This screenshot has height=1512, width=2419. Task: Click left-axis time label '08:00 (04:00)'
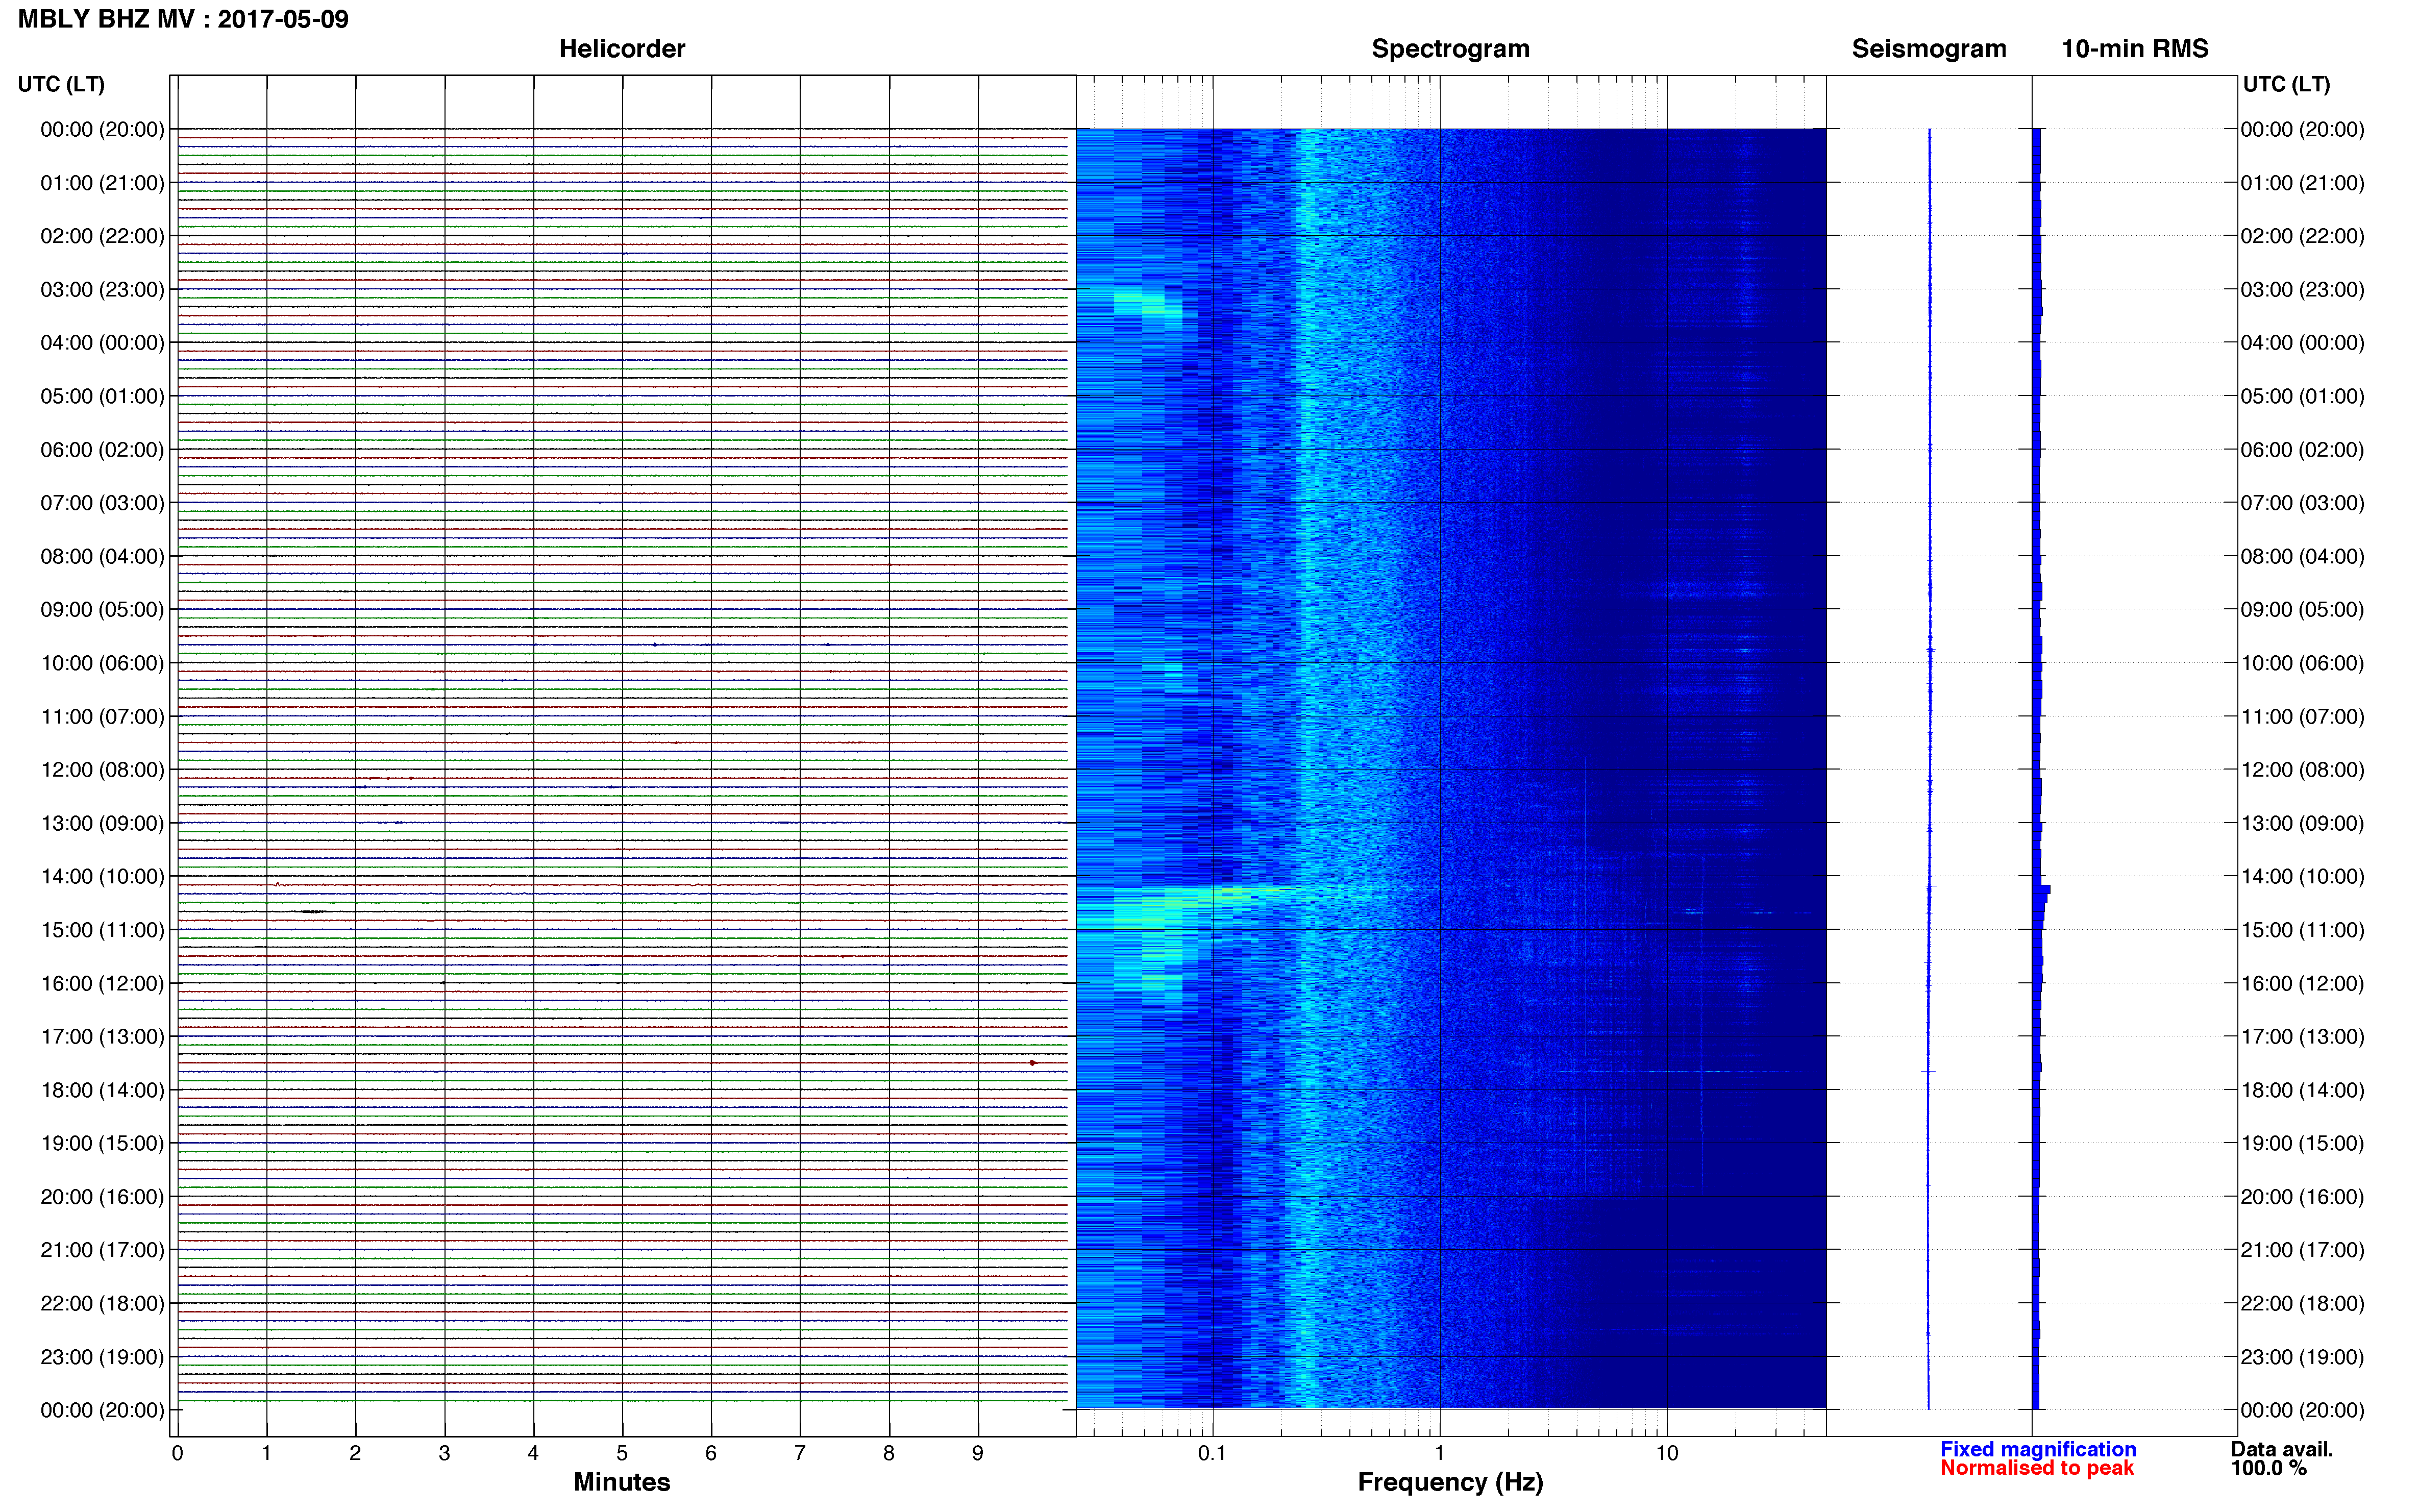pos(102,556)
